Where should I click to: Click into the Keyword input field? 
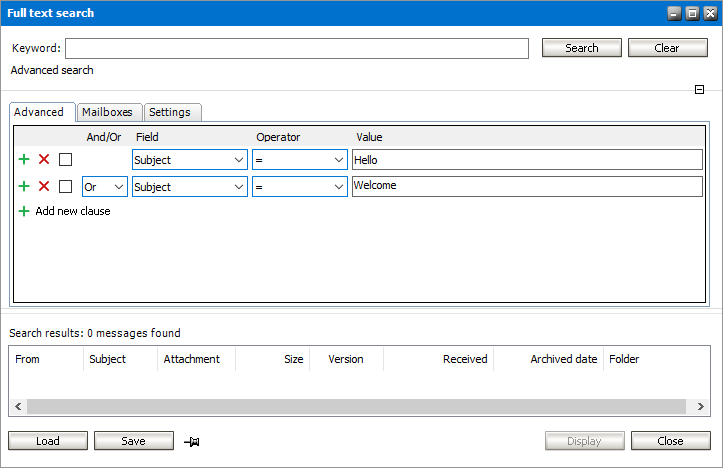click(x=296, y=48)
